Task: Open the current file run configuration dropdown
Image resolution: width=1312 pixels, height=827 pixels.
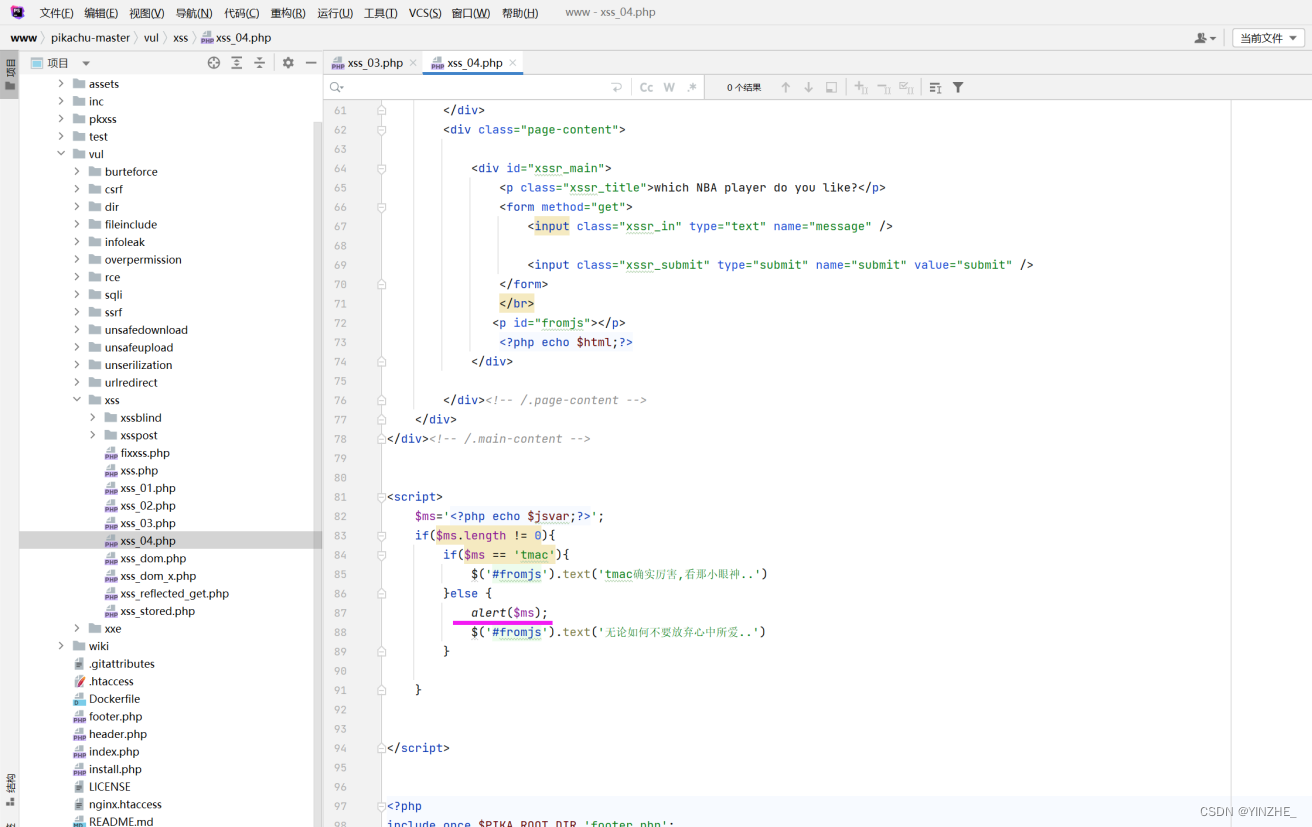Action: pyautogui.click(x=1268, y=38)
